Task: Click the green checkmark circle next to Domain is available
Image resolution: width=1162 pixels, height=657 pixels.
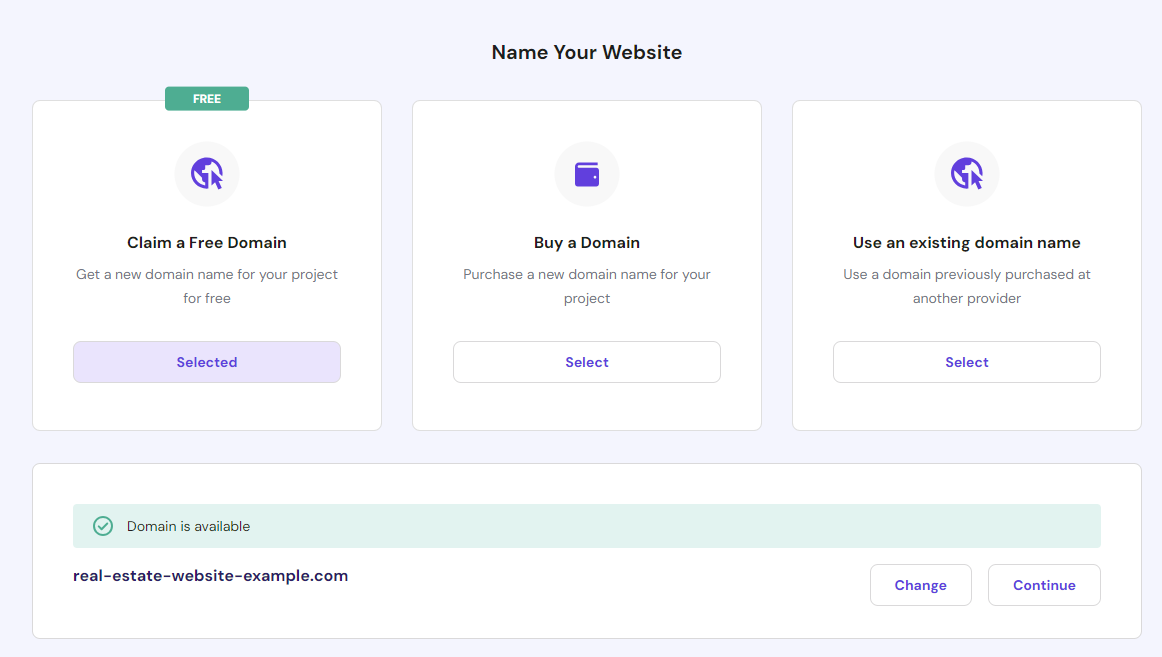Action: pos(102,525)
